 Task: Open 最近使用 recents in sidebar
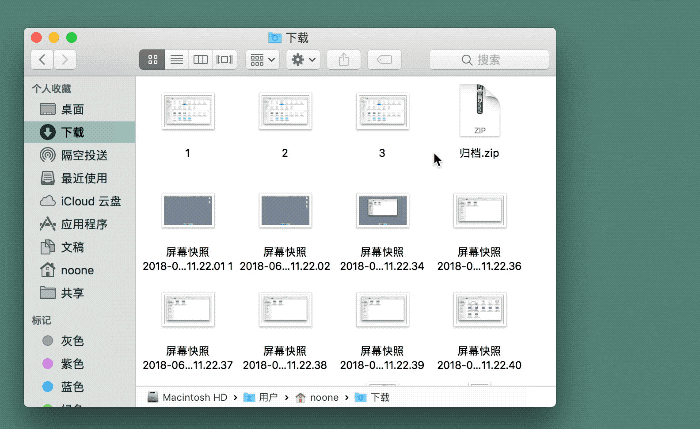[83, 178]
